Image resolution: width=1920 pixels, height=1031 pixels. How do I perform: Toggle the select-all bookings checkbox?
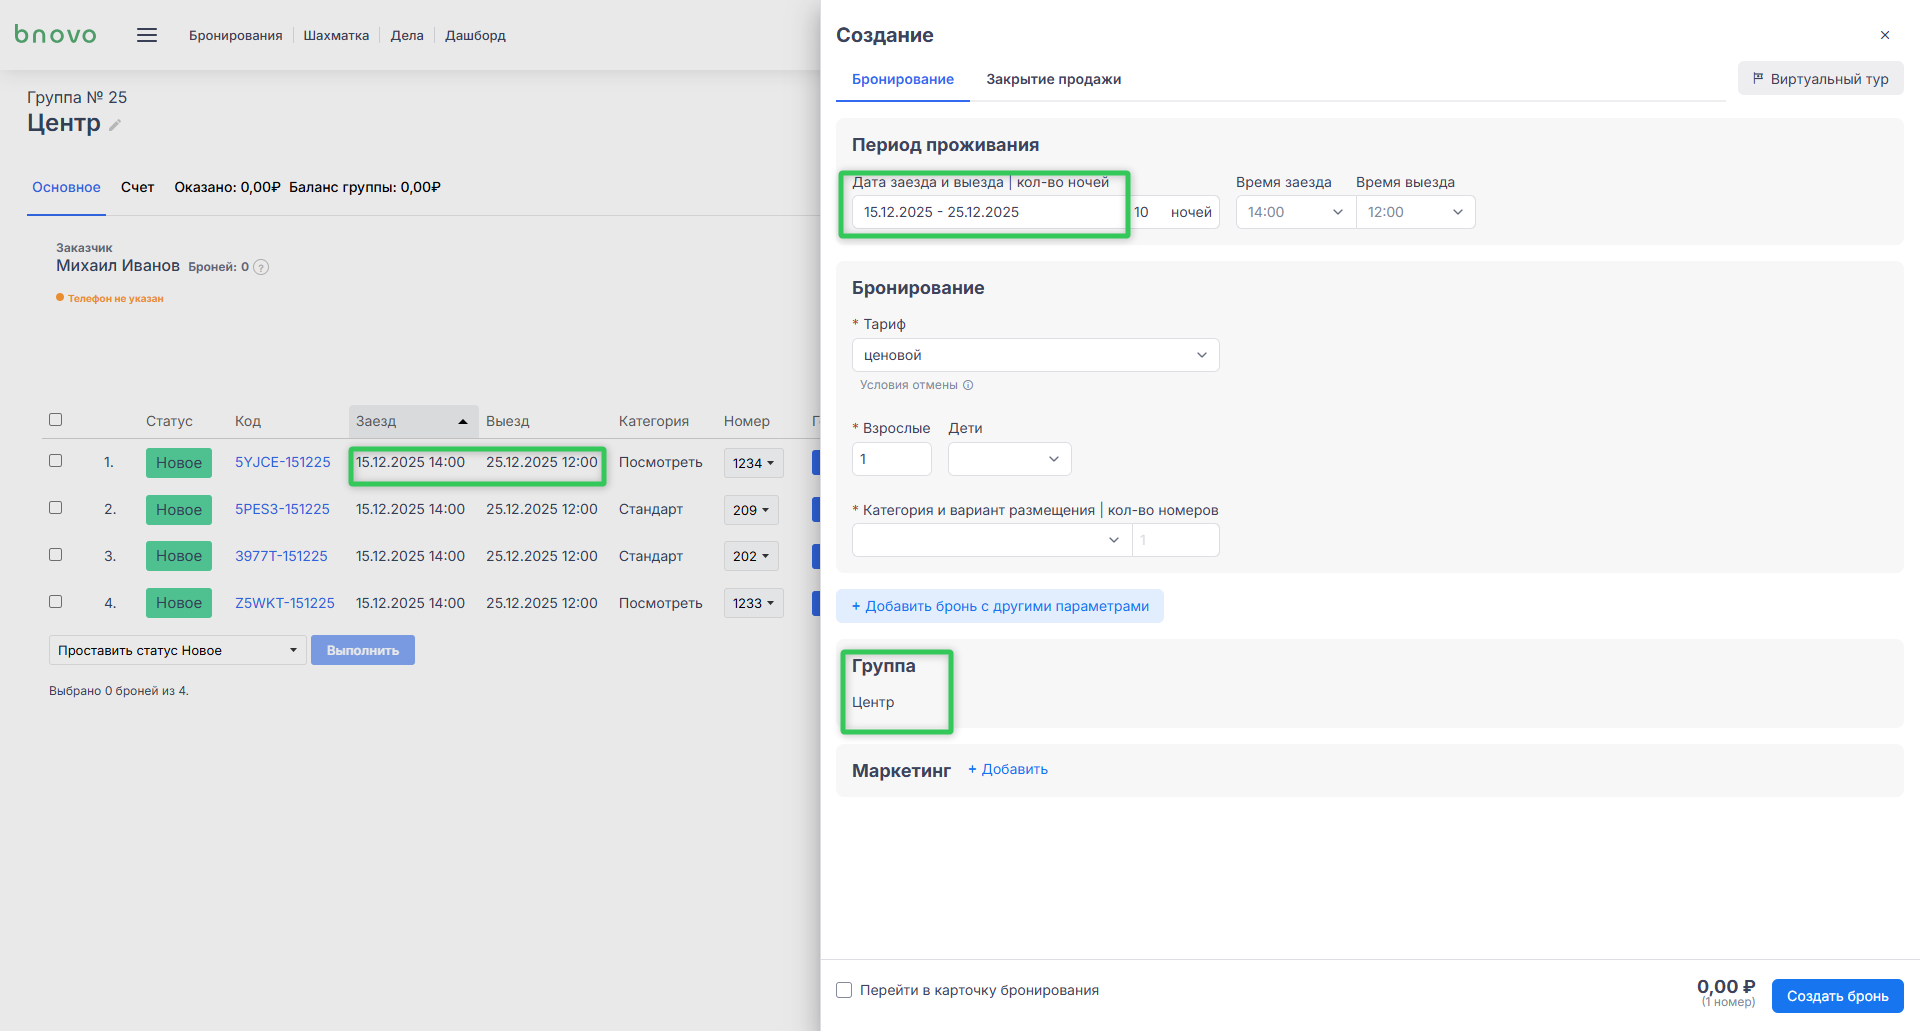56,420
